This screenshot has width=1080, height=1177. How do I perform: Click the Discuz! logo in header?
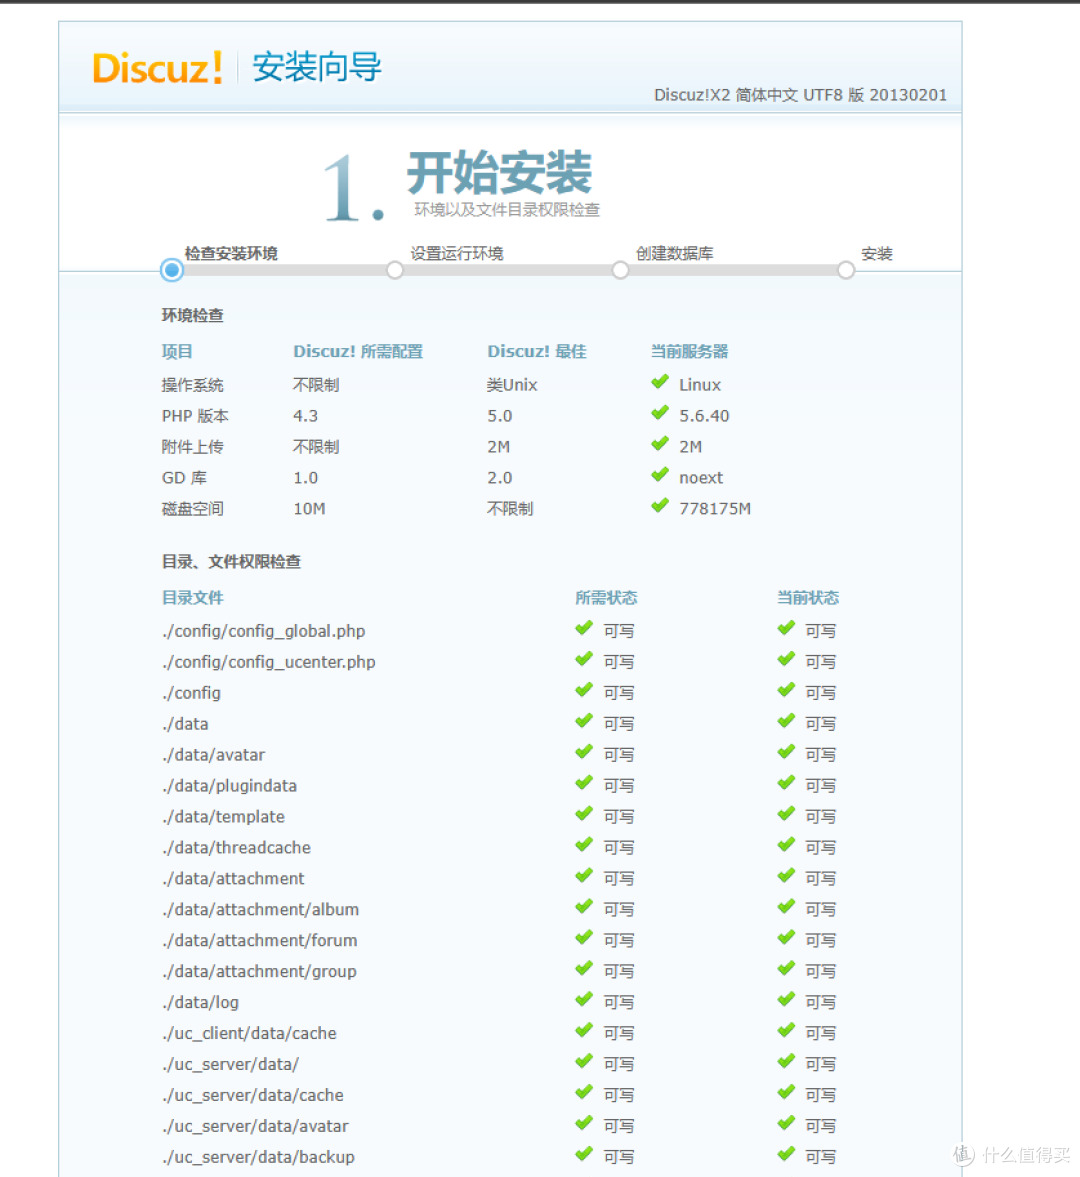coord(158,68)
